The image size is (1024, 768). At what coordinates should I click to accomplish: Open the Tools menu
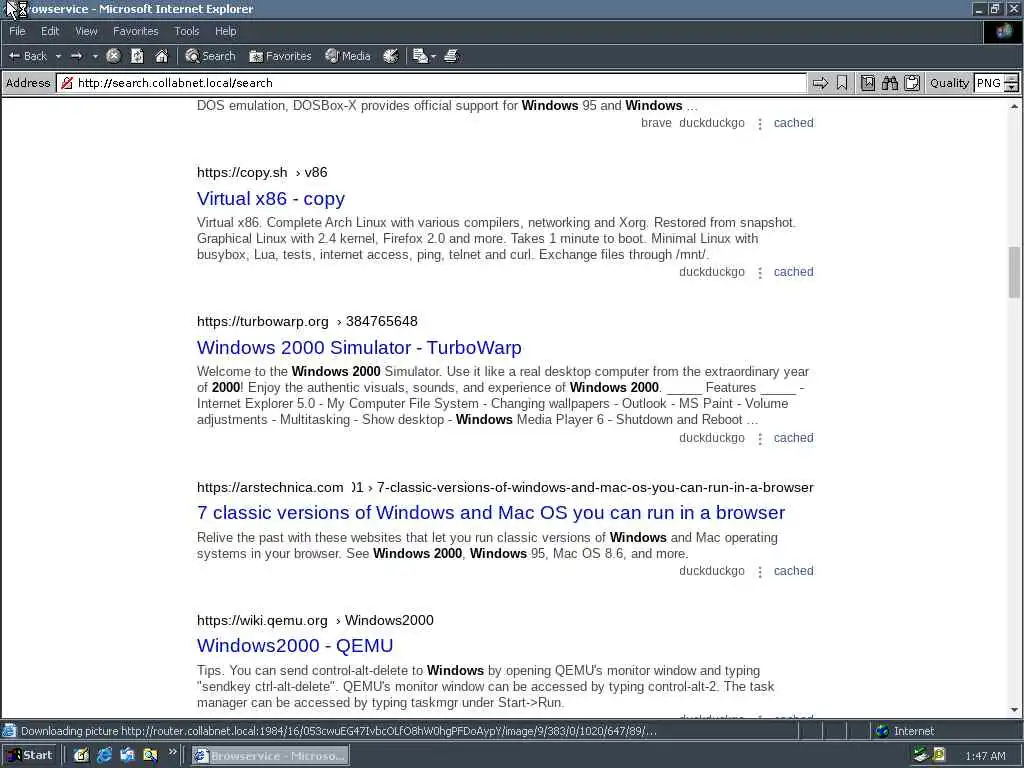[x=187, y=31]
